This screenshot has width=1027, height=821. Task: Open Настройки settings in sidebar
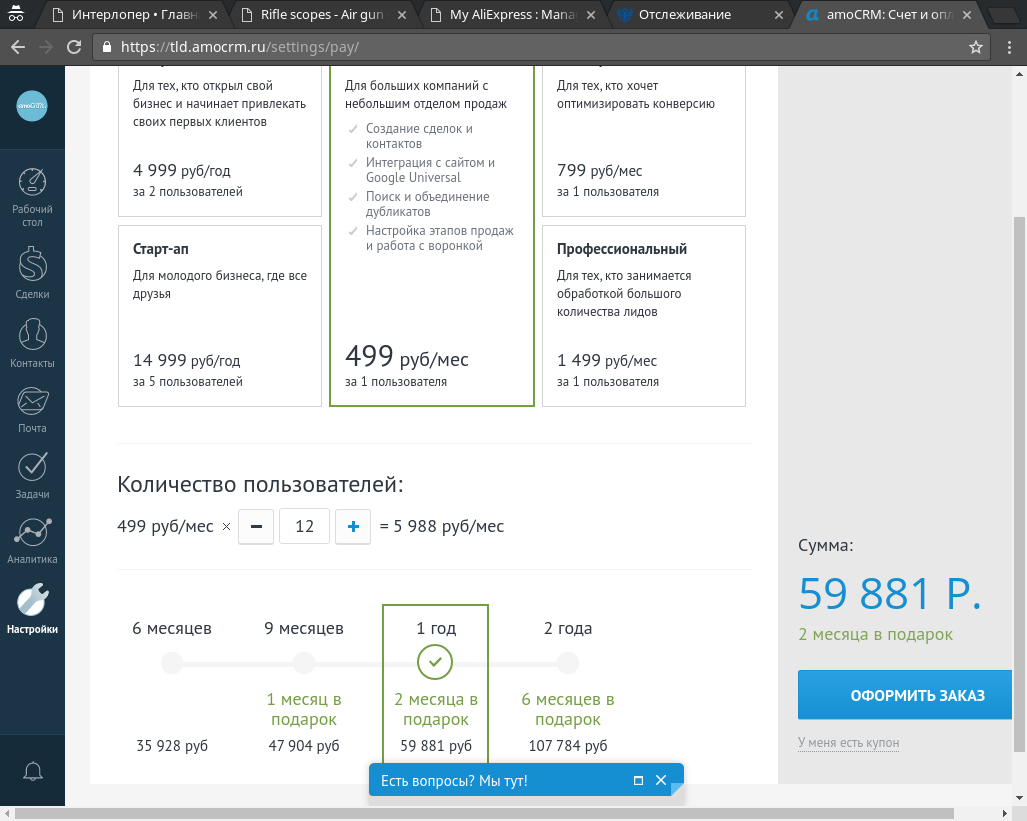pyautogui.click(x=32, y=609)
